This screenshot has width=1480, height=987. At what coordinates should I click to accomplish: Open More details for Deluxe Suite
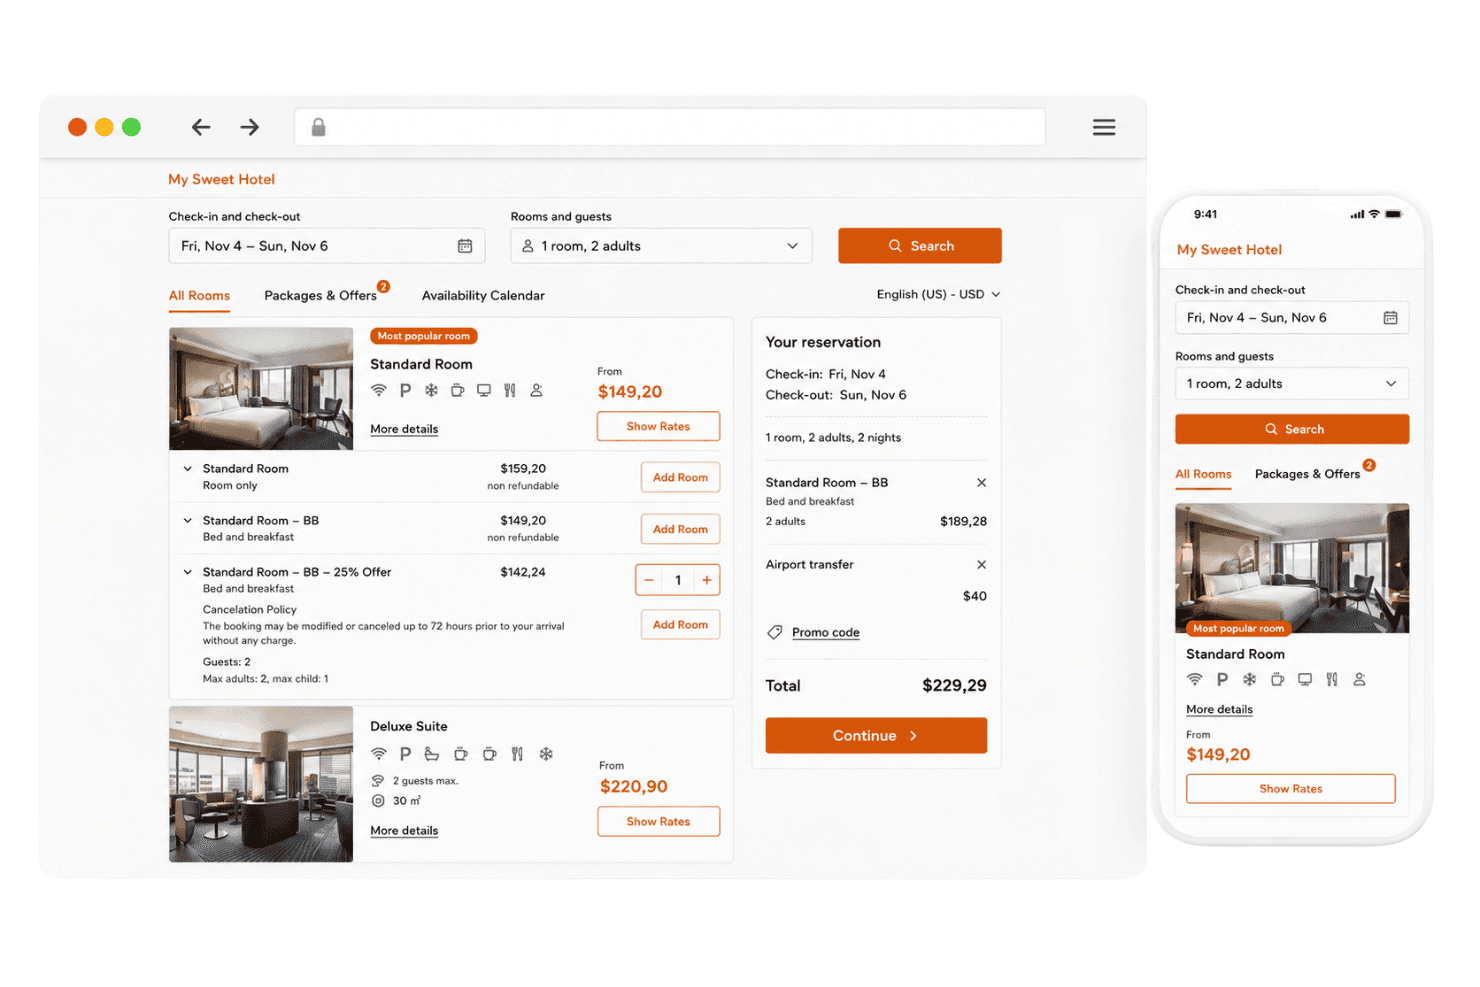(404, 831)
